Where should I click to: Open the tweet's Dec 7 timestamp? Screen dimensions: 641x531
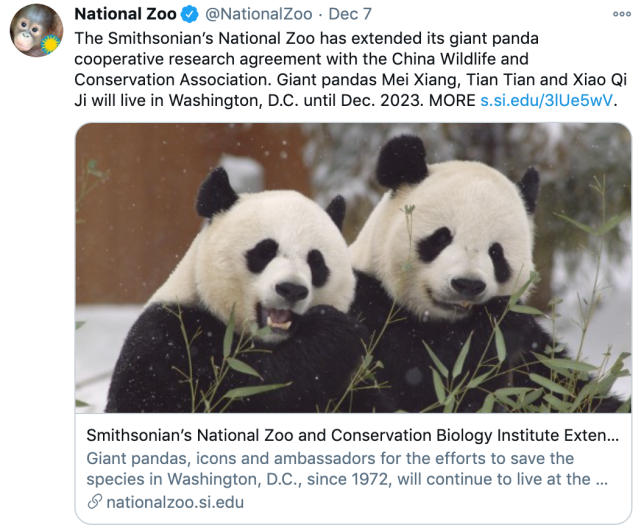click(349, 13)
